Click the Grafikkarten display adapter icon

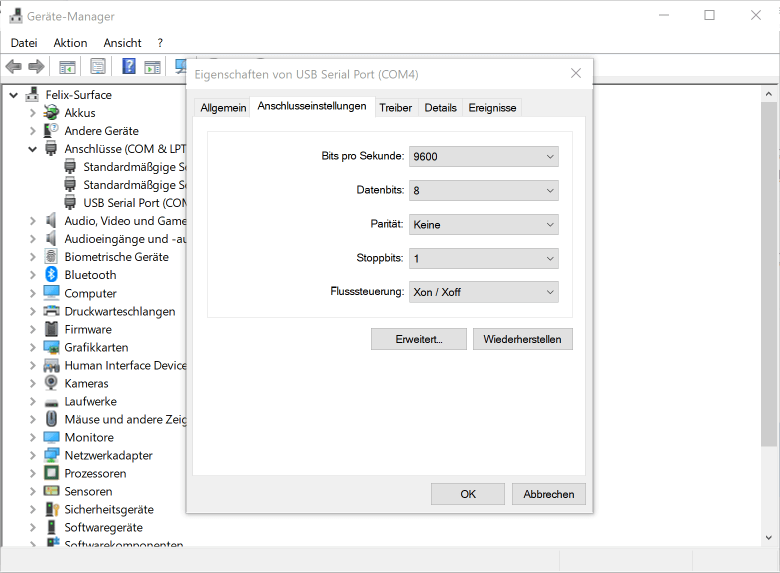(x=51, y=347)
